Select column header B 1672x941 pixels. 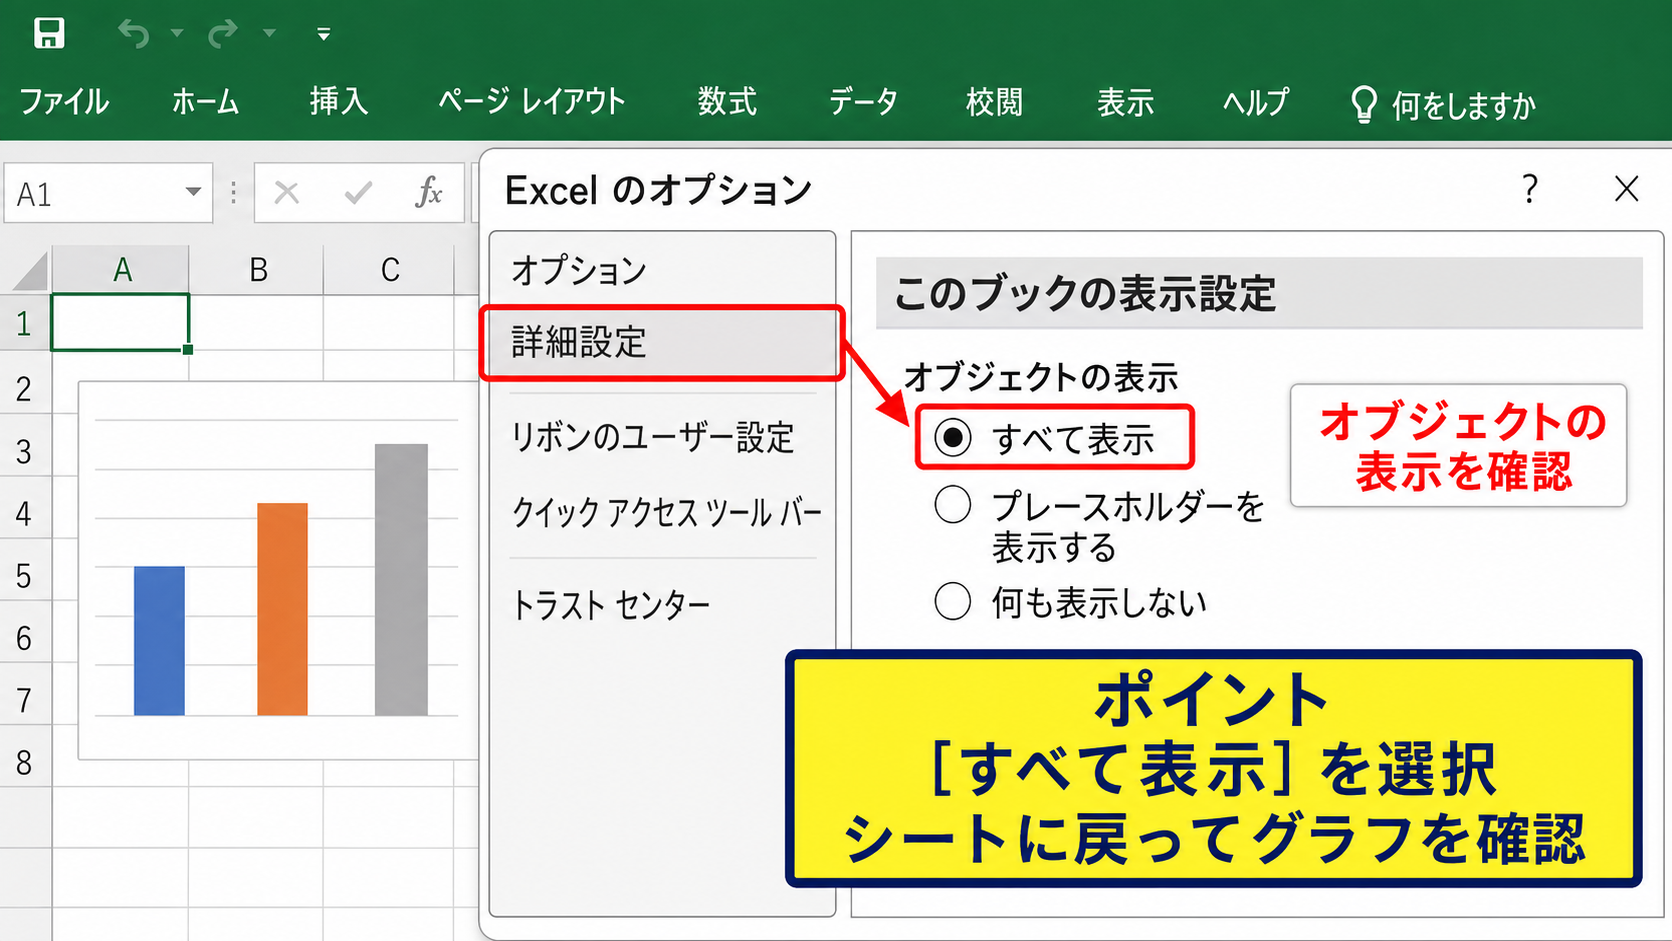coord(257,270)
